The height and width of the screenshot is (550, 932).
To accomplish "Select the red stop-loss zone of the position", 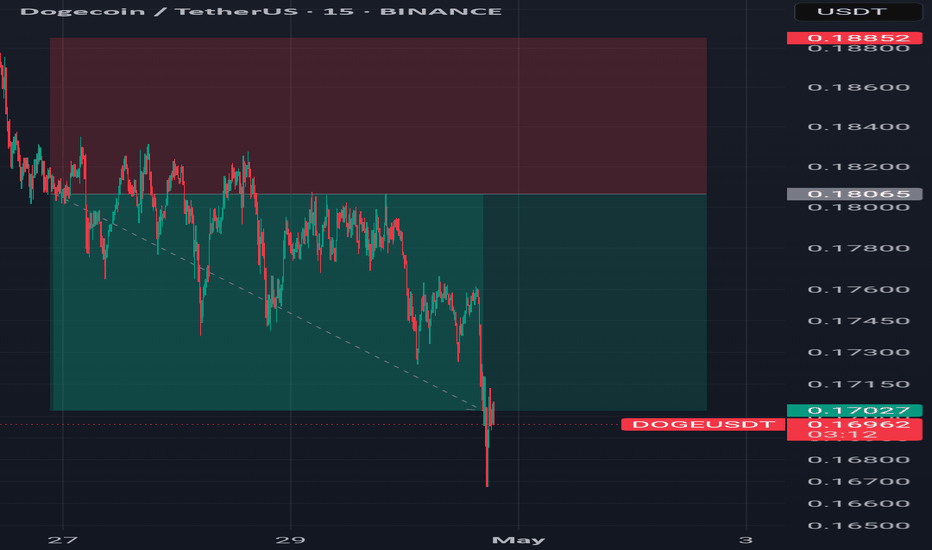I will (378, 116).
